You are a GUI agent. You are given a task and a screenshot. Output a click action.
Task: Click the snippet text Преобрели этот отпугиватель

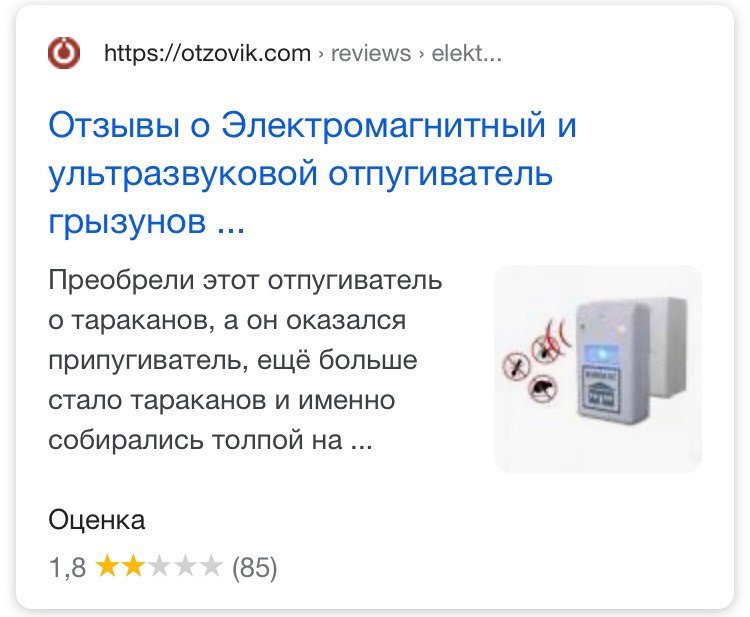pos(245,280)
